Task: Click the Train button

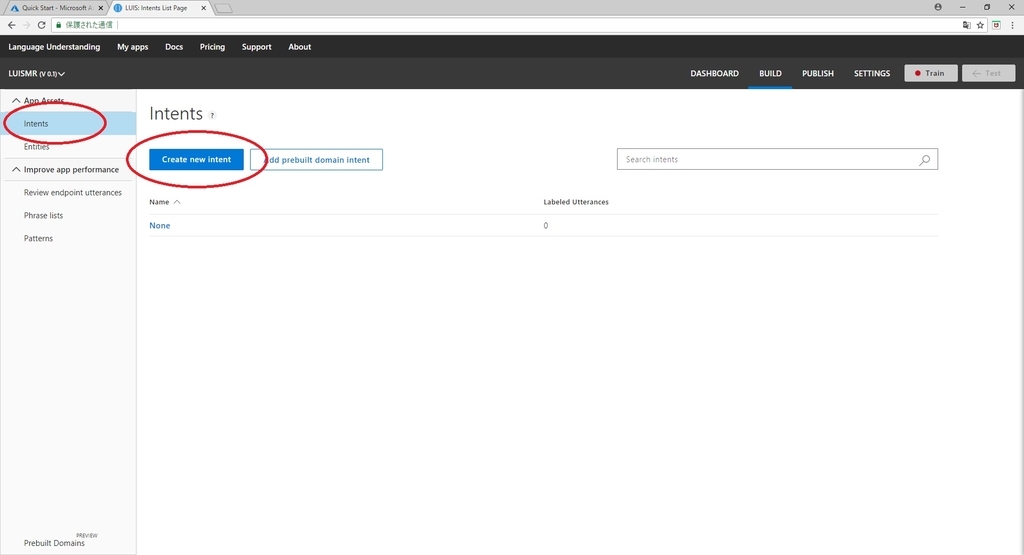Action: [931, 73]
